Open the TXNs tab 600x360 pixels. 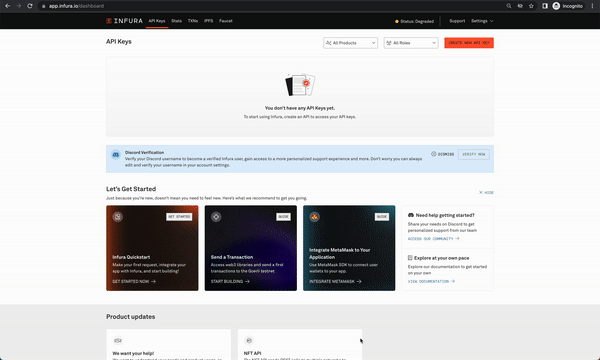click(x=193, y=21)
